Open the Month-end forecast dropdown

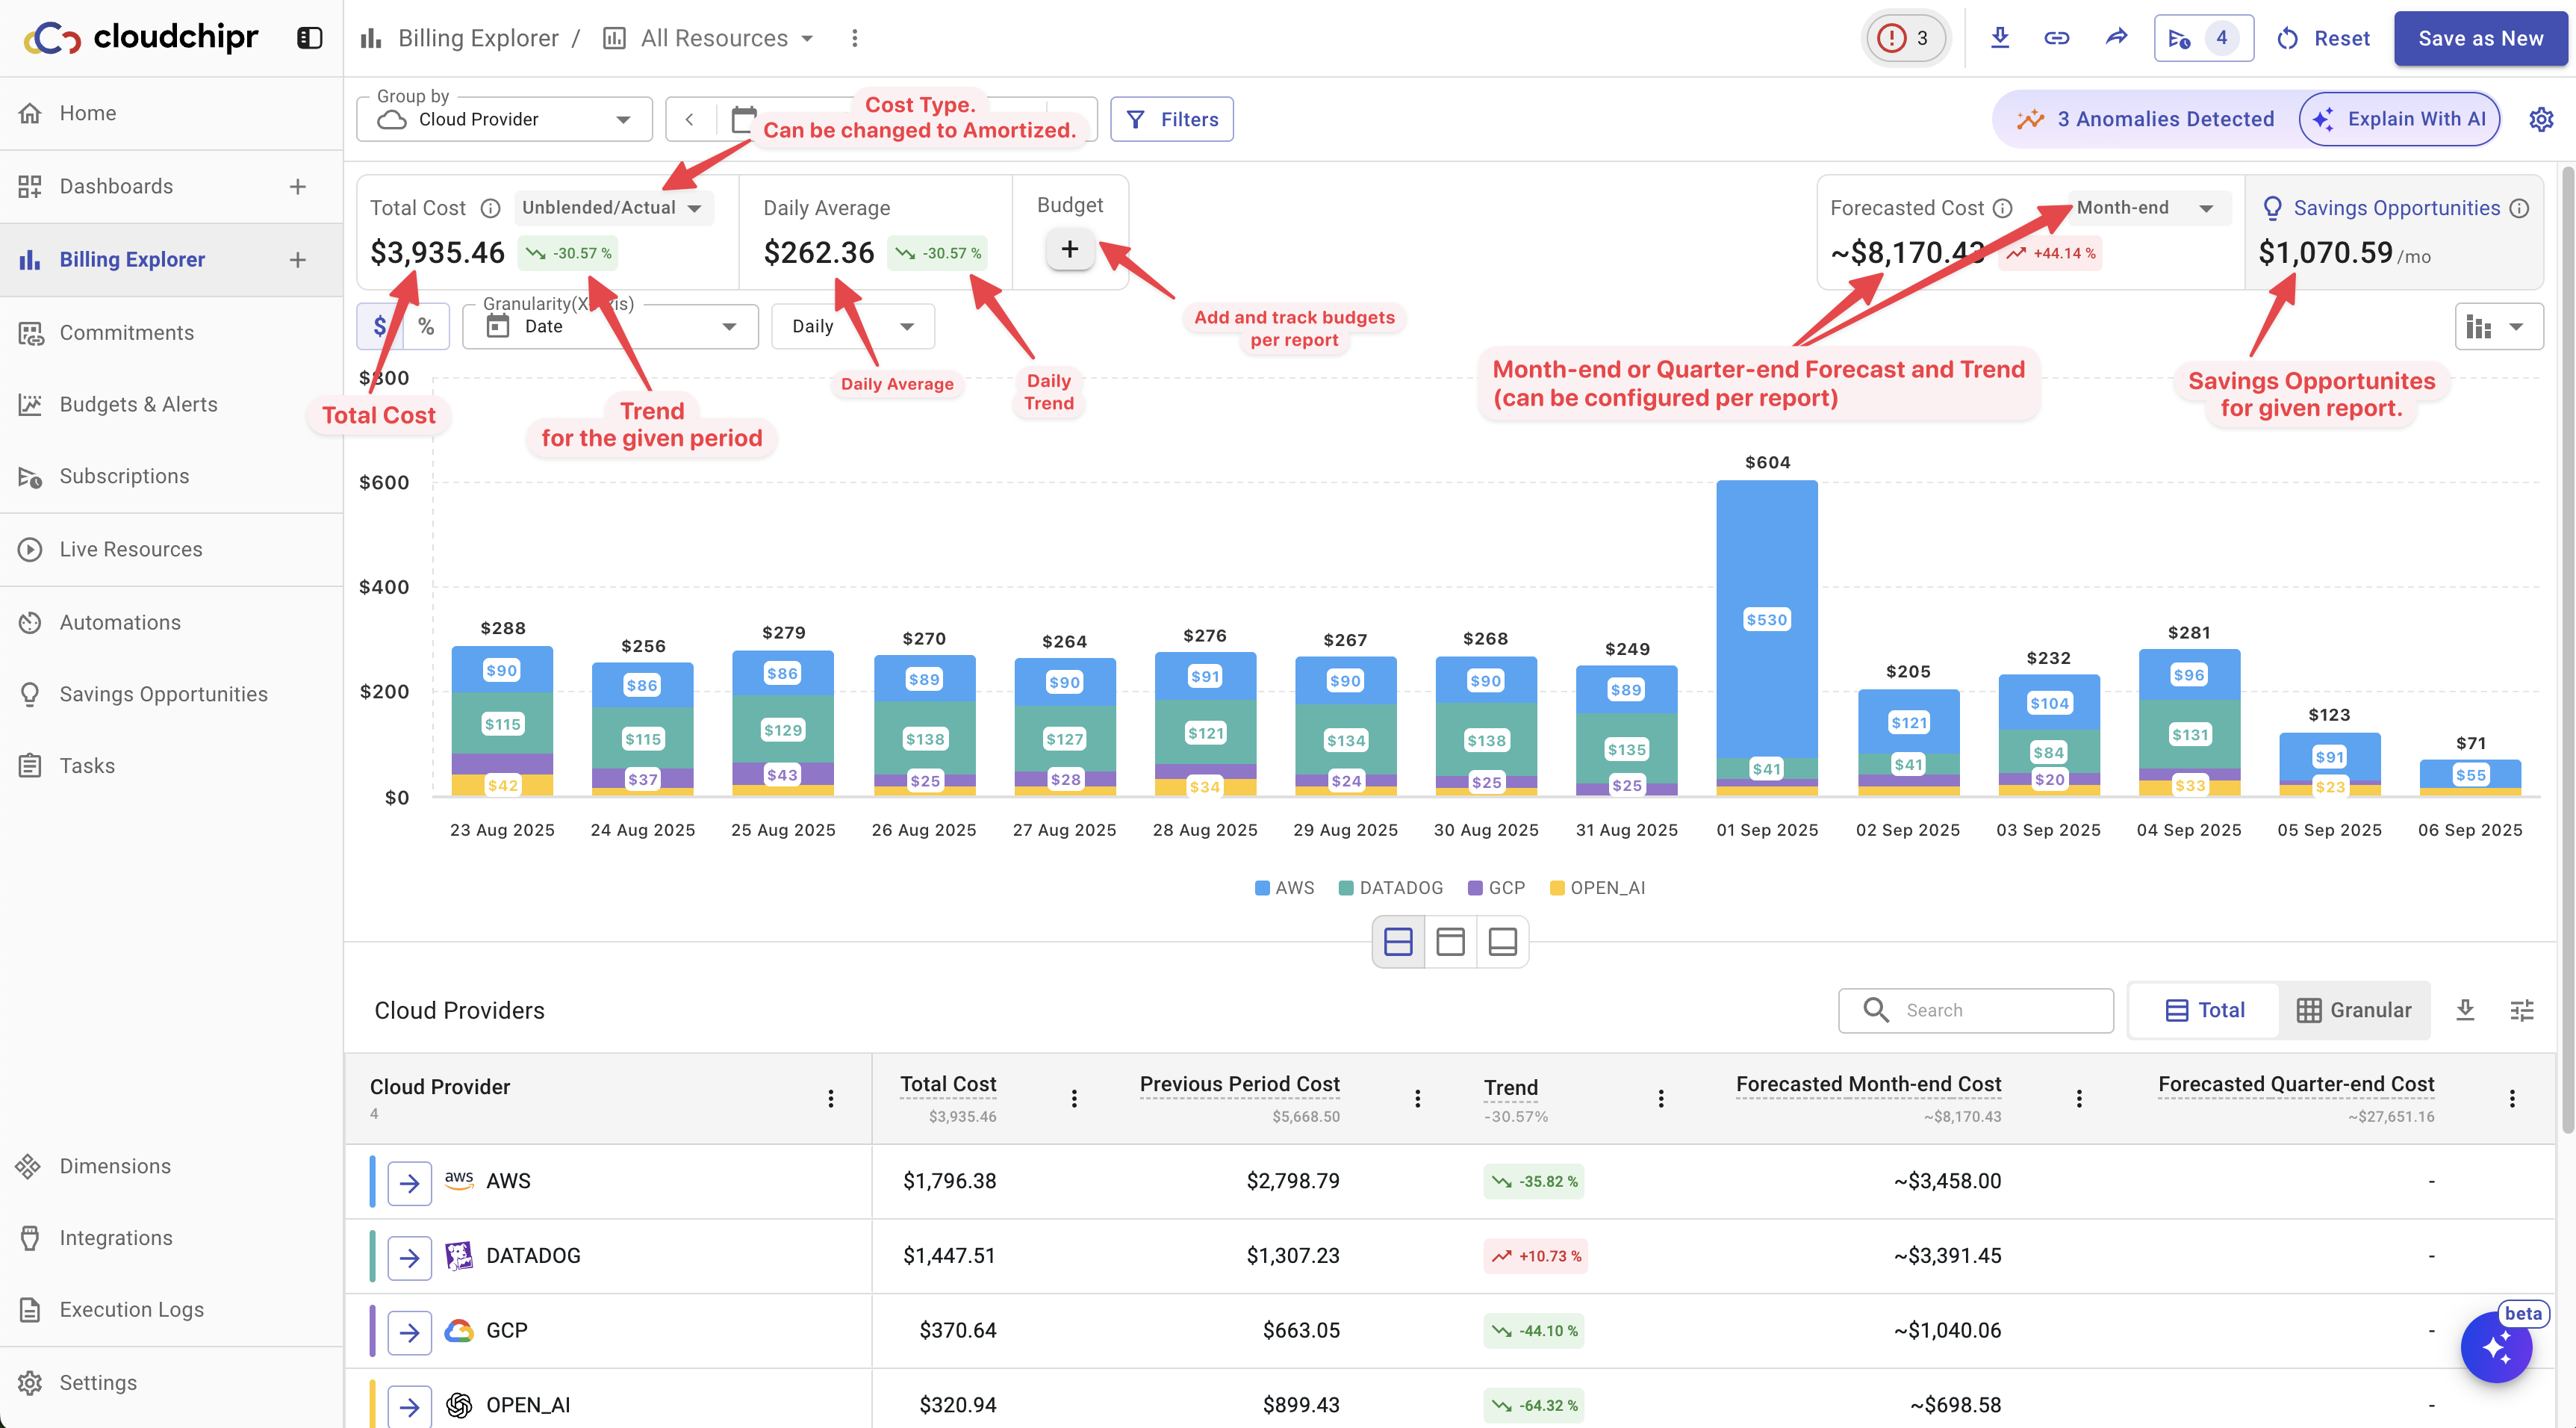2148,208
